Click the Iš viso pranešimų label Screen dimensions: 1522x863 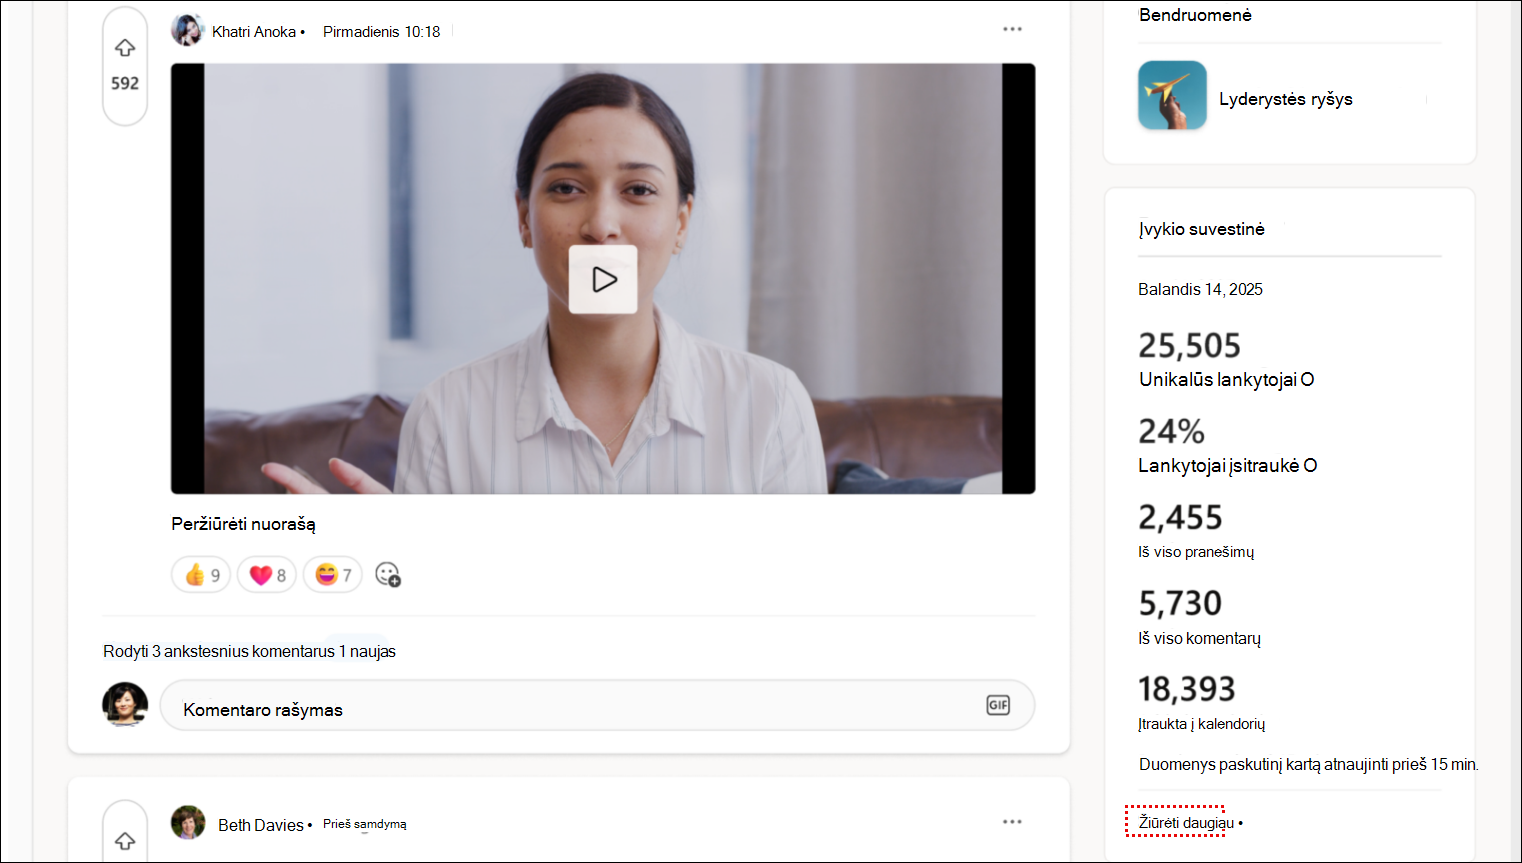click(x=1196, y=552)
